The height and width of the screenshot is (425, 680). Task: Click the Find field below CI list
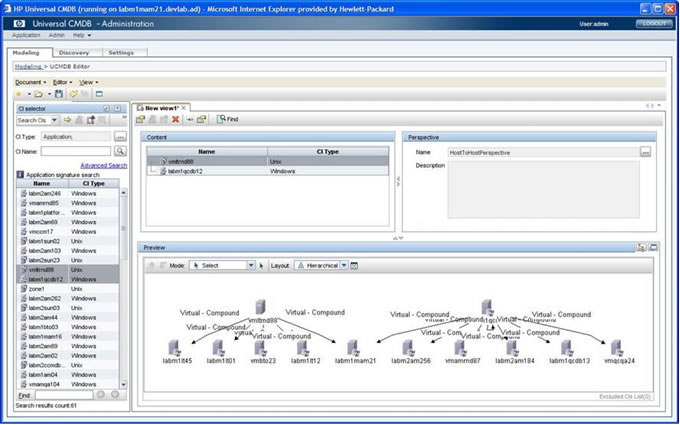(64, 395)
